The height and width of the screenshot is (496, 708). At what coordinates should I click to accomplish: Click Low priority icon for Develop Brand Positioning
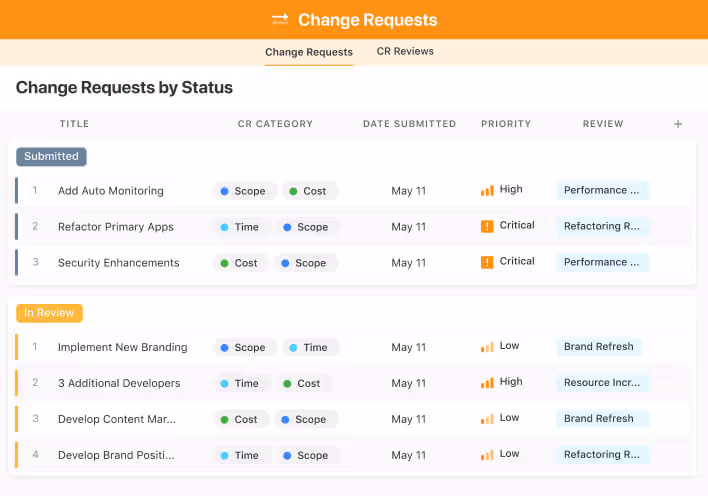click(487, 455)
